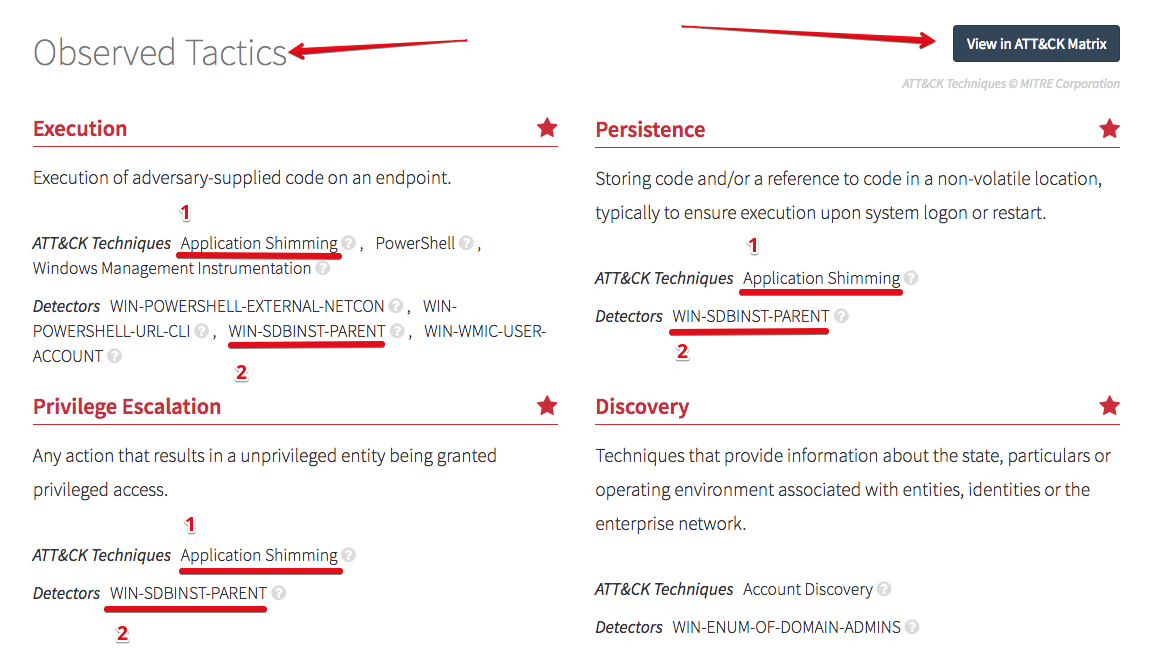This screenshot has height=661, width=1162.
Task: Click help icon after WIN-POWERSHELL-EXTERNAL-NETCON
Action: click(396, 306)
